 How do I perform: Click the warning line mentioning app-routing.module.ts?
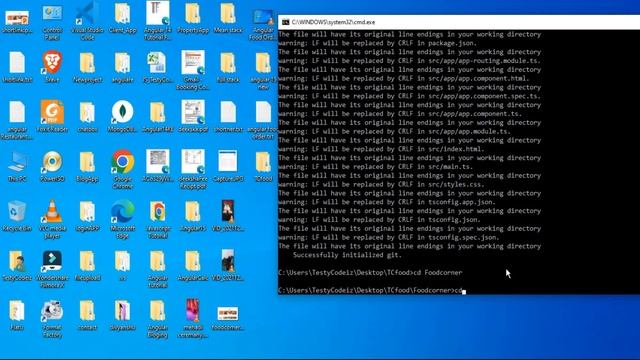click(409, 61)
